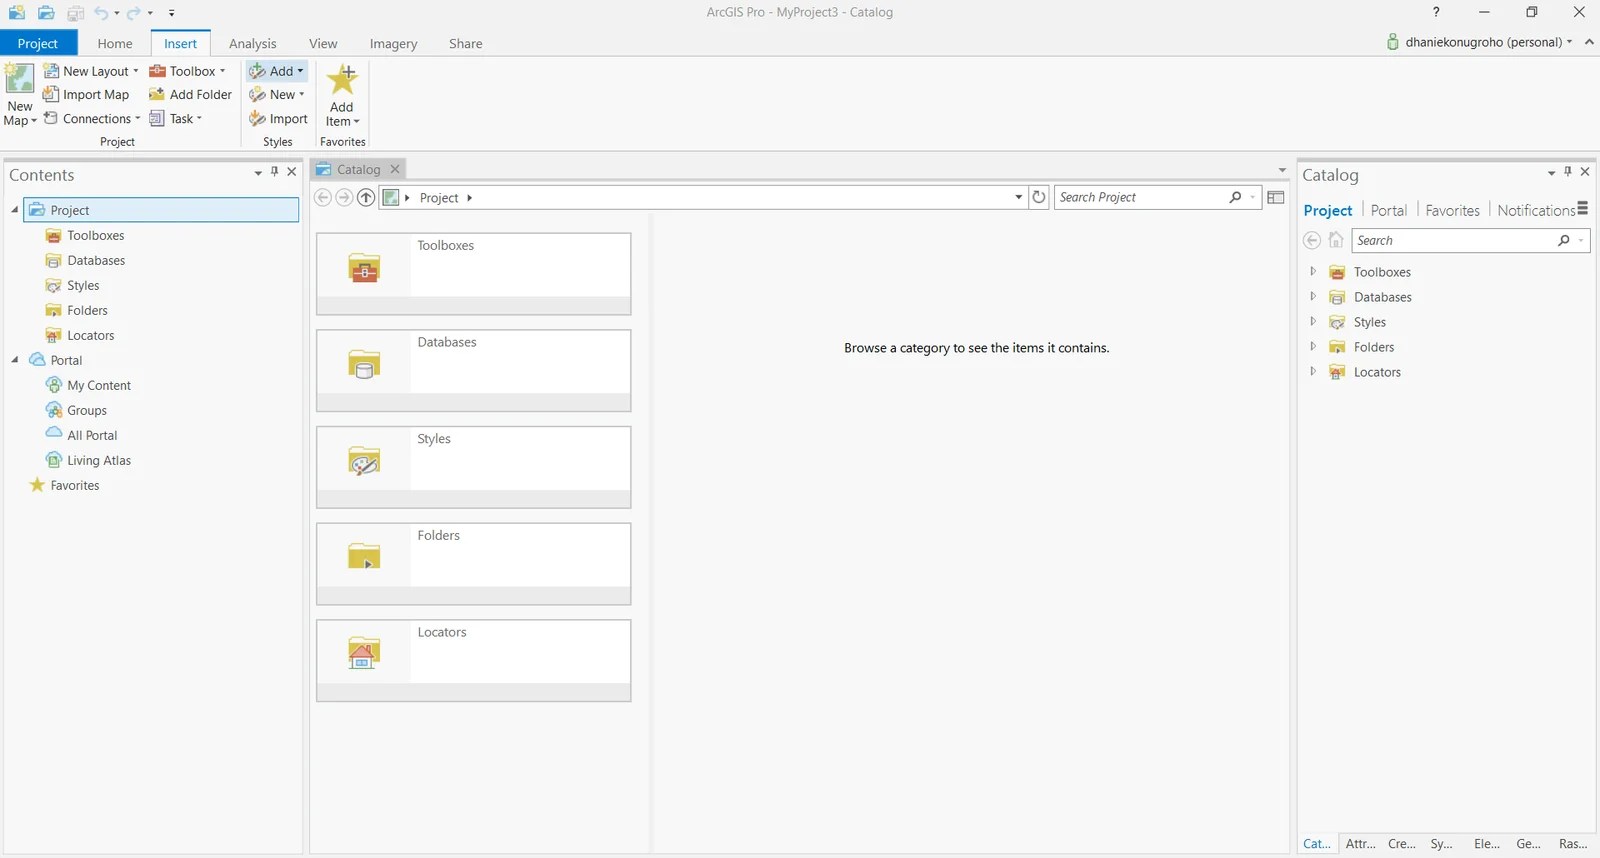Click the New Map icon
This screenshot has width=1600, height=858.
(19, 79)
